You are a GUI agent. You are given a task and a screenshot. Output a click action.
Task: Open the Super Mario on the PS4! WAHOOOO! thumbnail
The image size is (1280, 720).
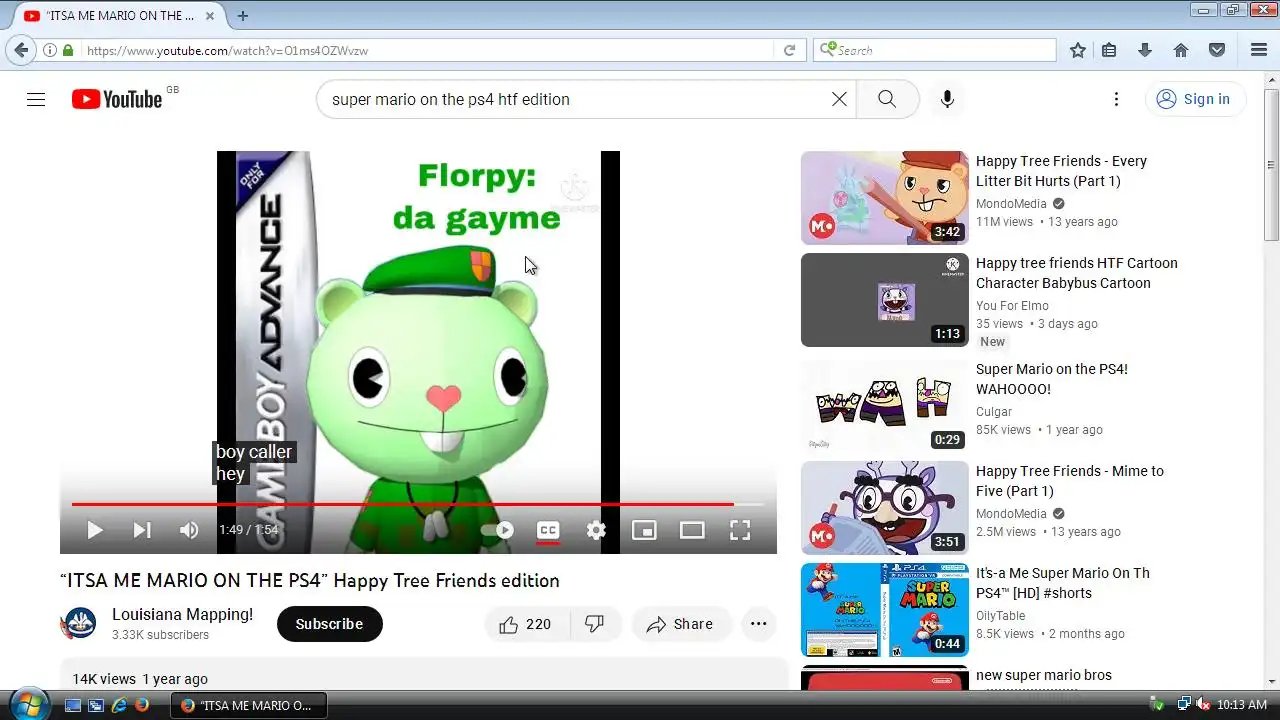coord(885,406)
